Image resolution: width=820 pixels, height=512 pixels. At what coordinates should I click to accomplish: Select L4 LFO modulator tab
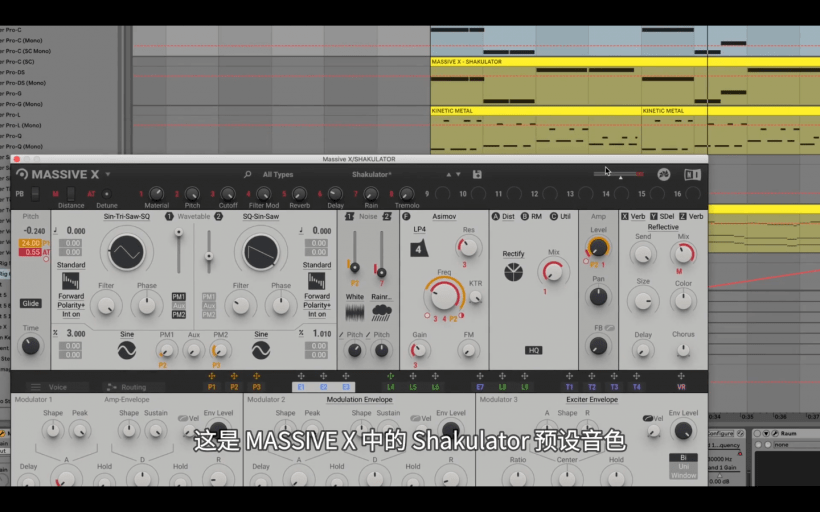pyautogui.click(x=391, y=387)
